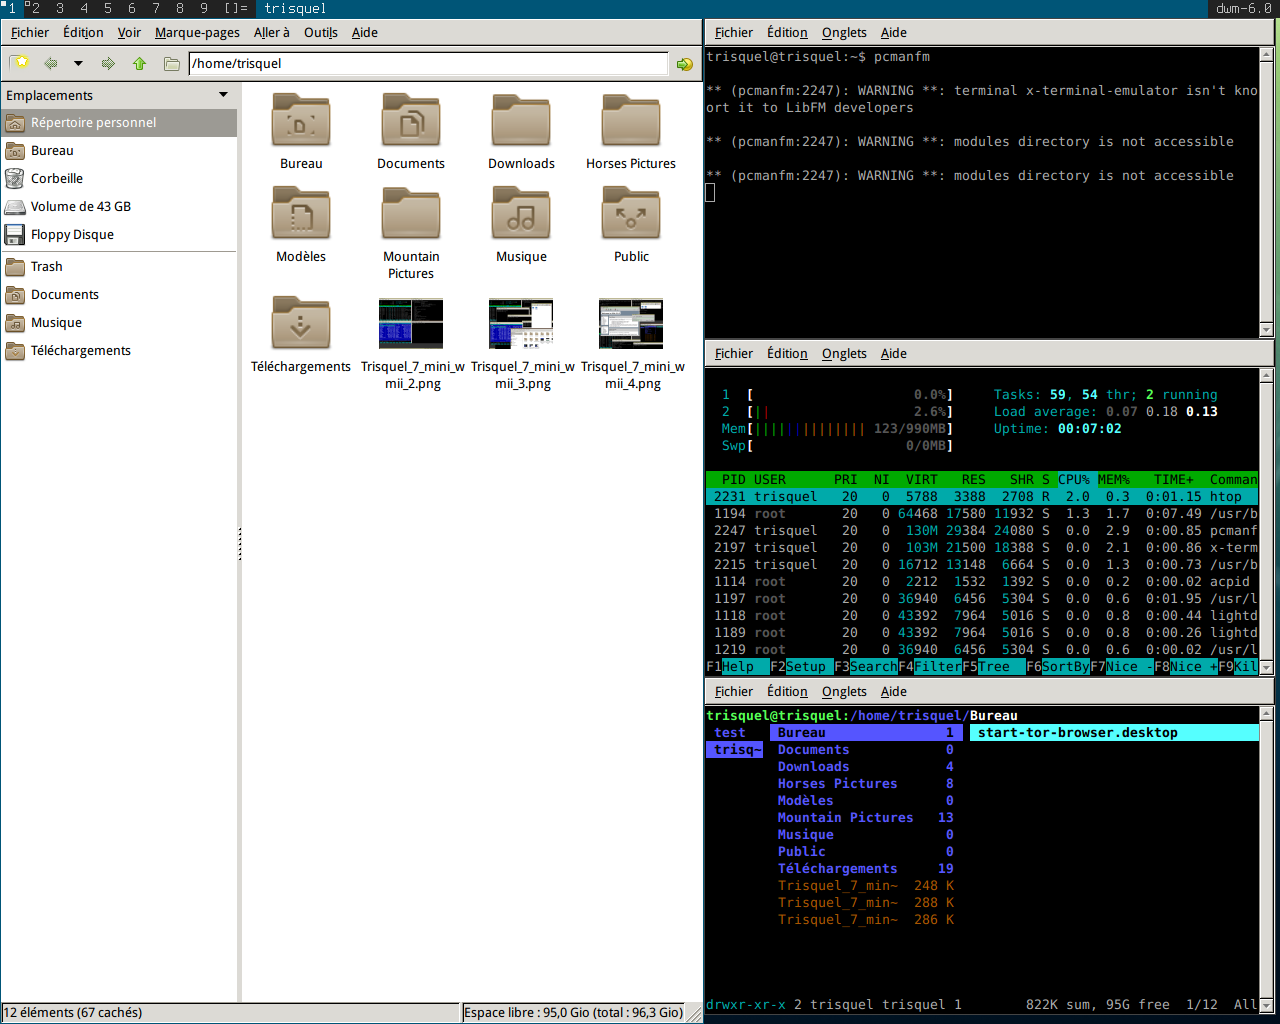
Task: Select the Musique folder icon in file view
Action: 521,214
